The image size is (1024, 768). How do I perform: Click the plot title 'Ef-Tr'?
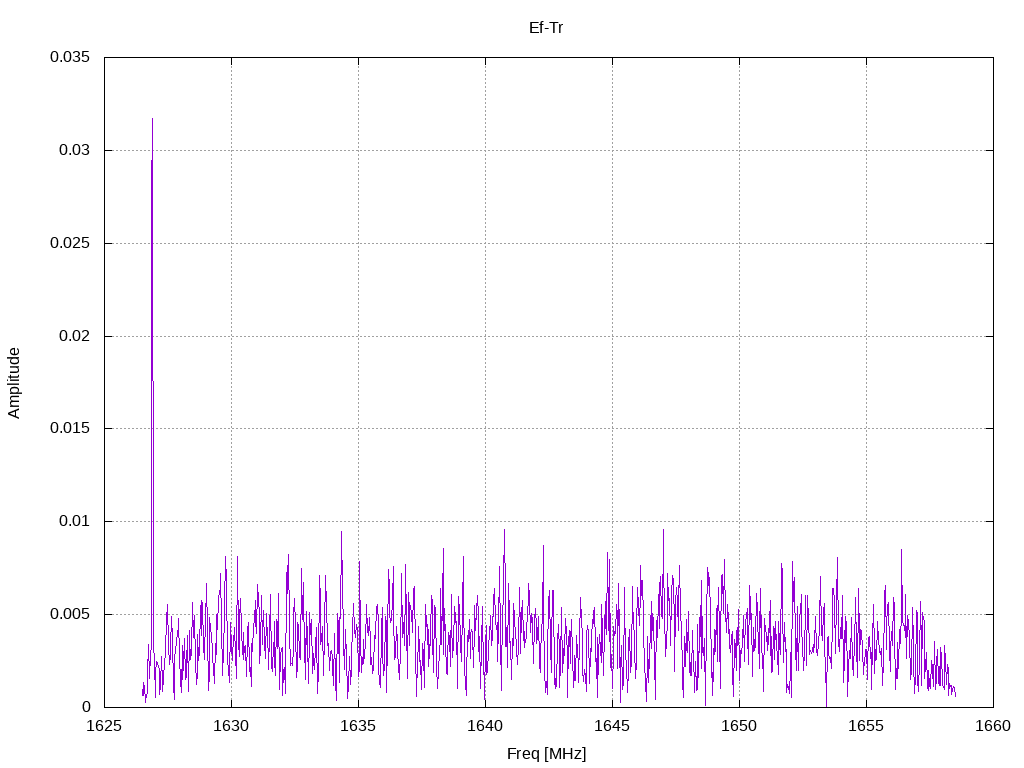pos(545,28)
